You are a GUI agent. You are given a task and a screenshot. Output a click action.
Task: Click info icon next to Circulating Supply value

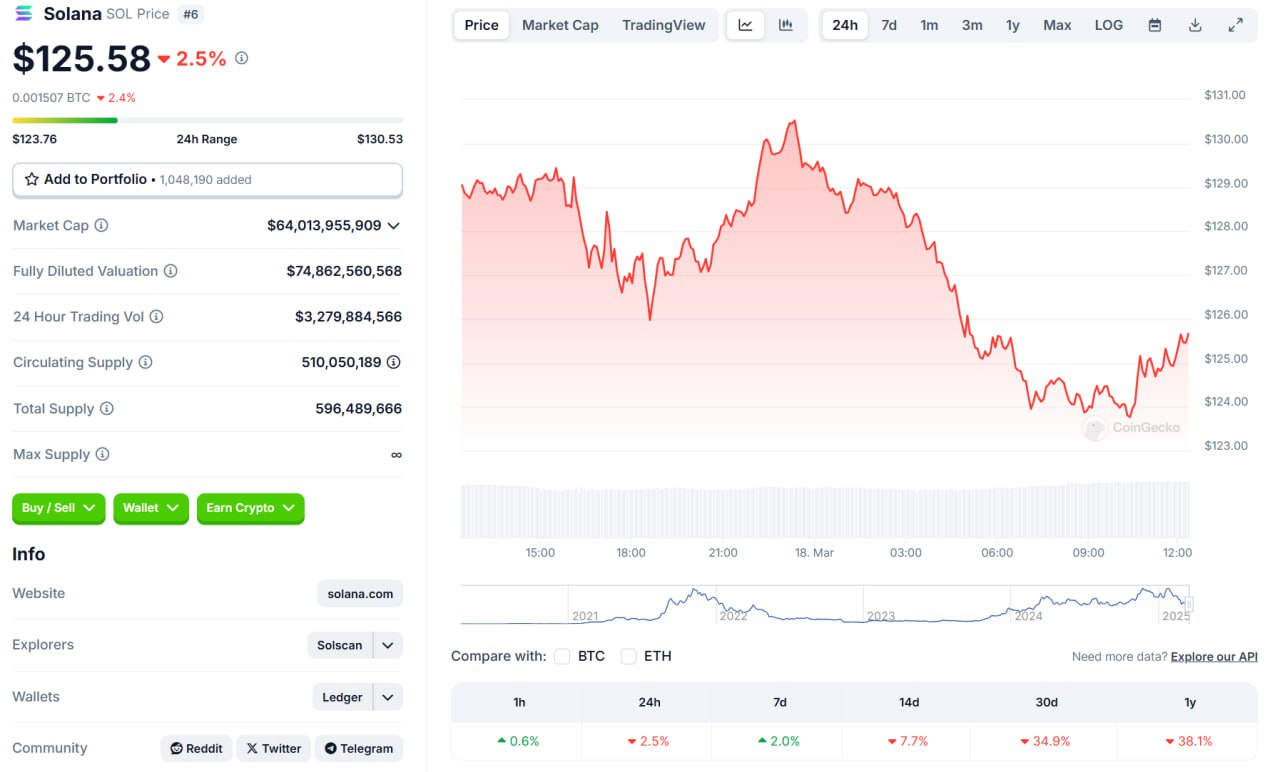[394, 362]
